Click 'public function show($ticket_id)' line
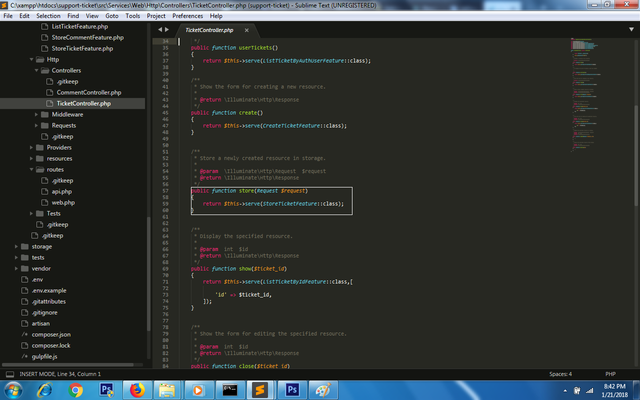 tap(239, 269)
